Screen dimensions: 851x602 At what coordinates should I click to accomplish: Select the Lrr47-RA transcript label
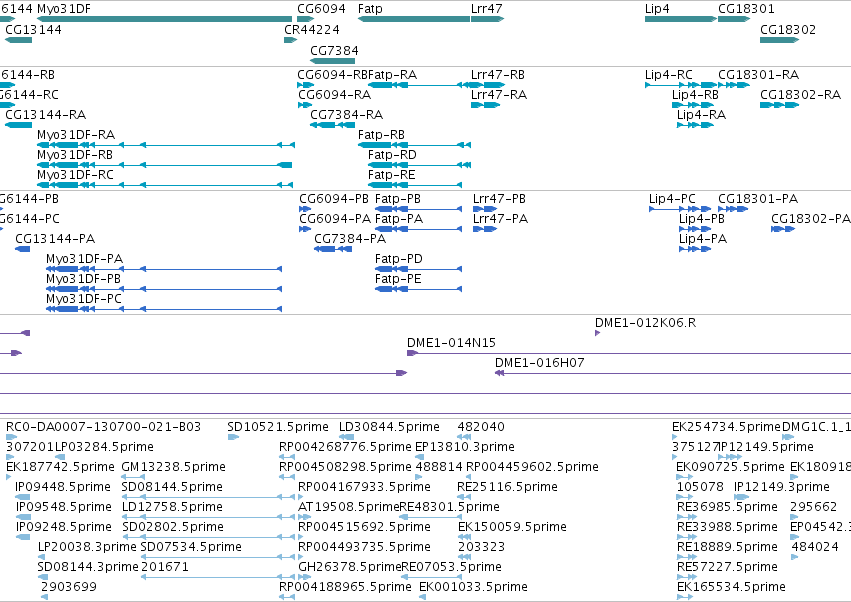(x=499, y=95)
